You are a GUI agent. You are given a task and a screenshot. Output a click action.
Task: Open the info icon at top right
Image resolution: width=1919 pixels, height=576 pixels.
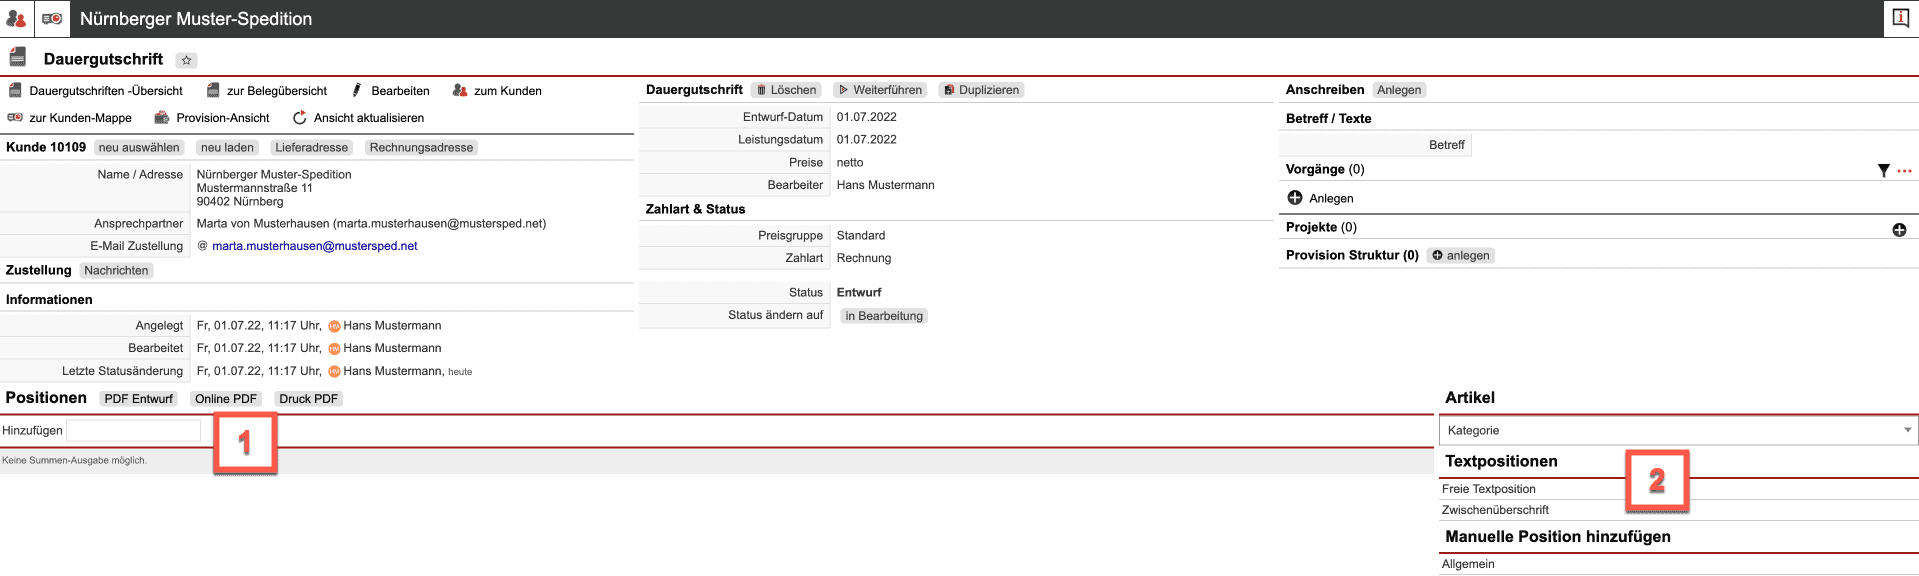click(1900, 18)
